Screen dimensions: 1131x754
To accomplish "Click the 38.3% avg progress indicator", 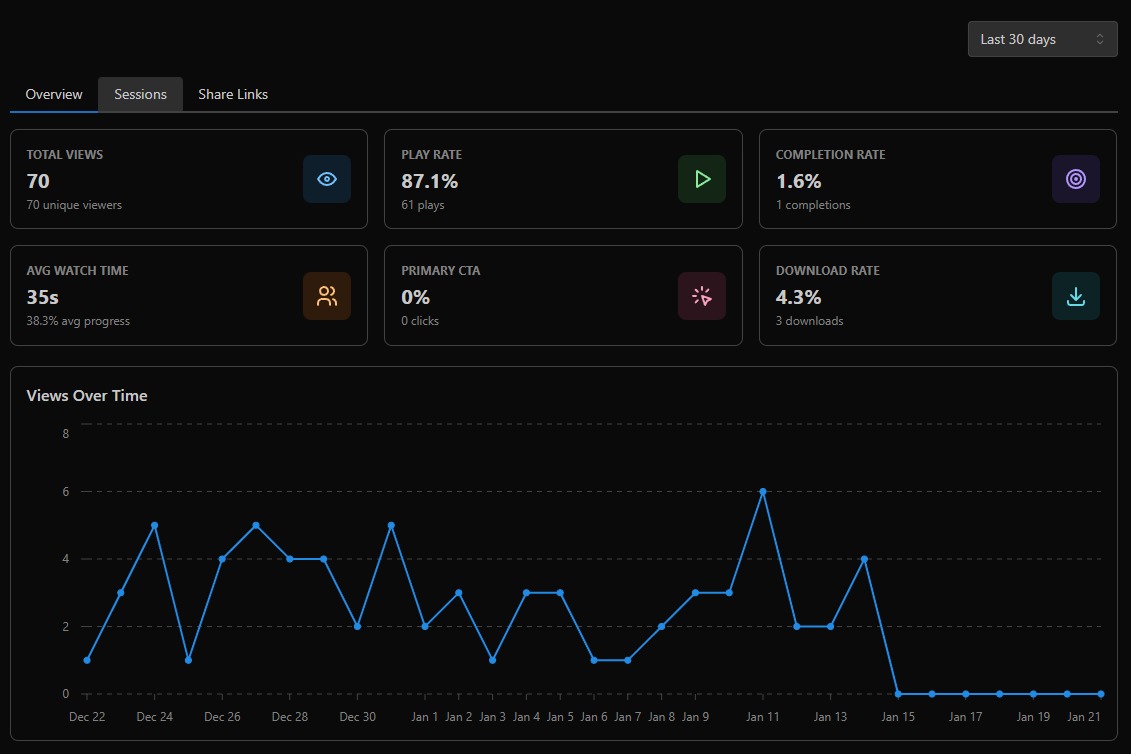I will point(77,320).
